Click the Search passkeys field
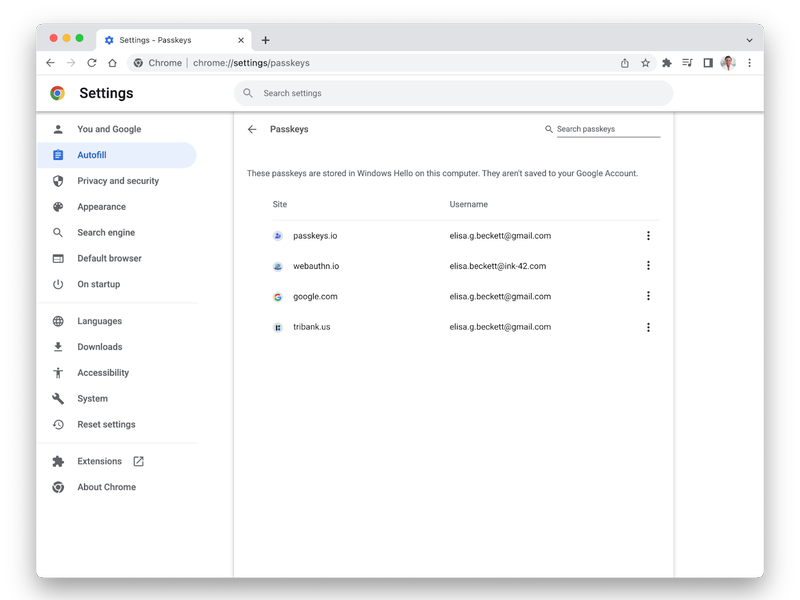The width and height of the screenshot is (800, 600). pos(605,129)
